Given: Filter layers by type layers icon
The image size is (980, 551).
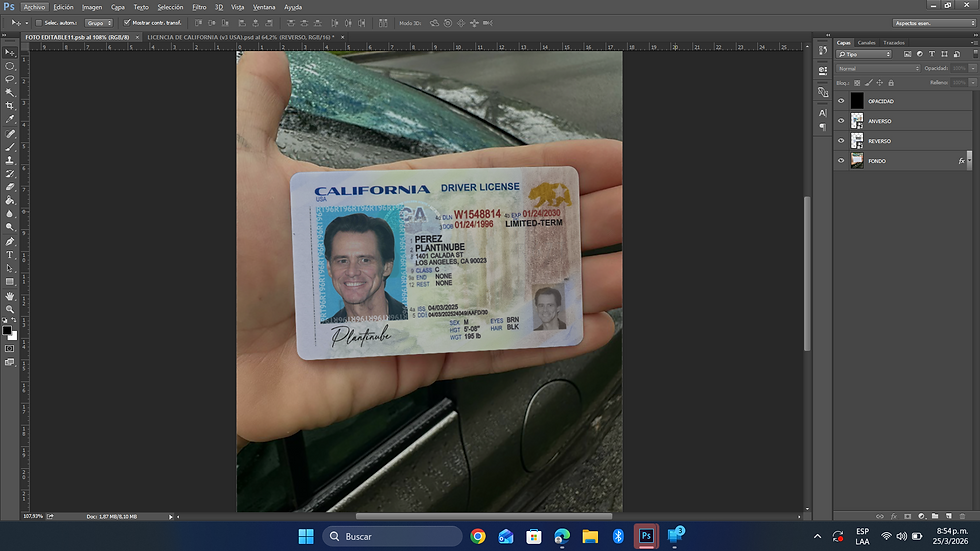Looking at the screenshot, I should tap(932, 54).
